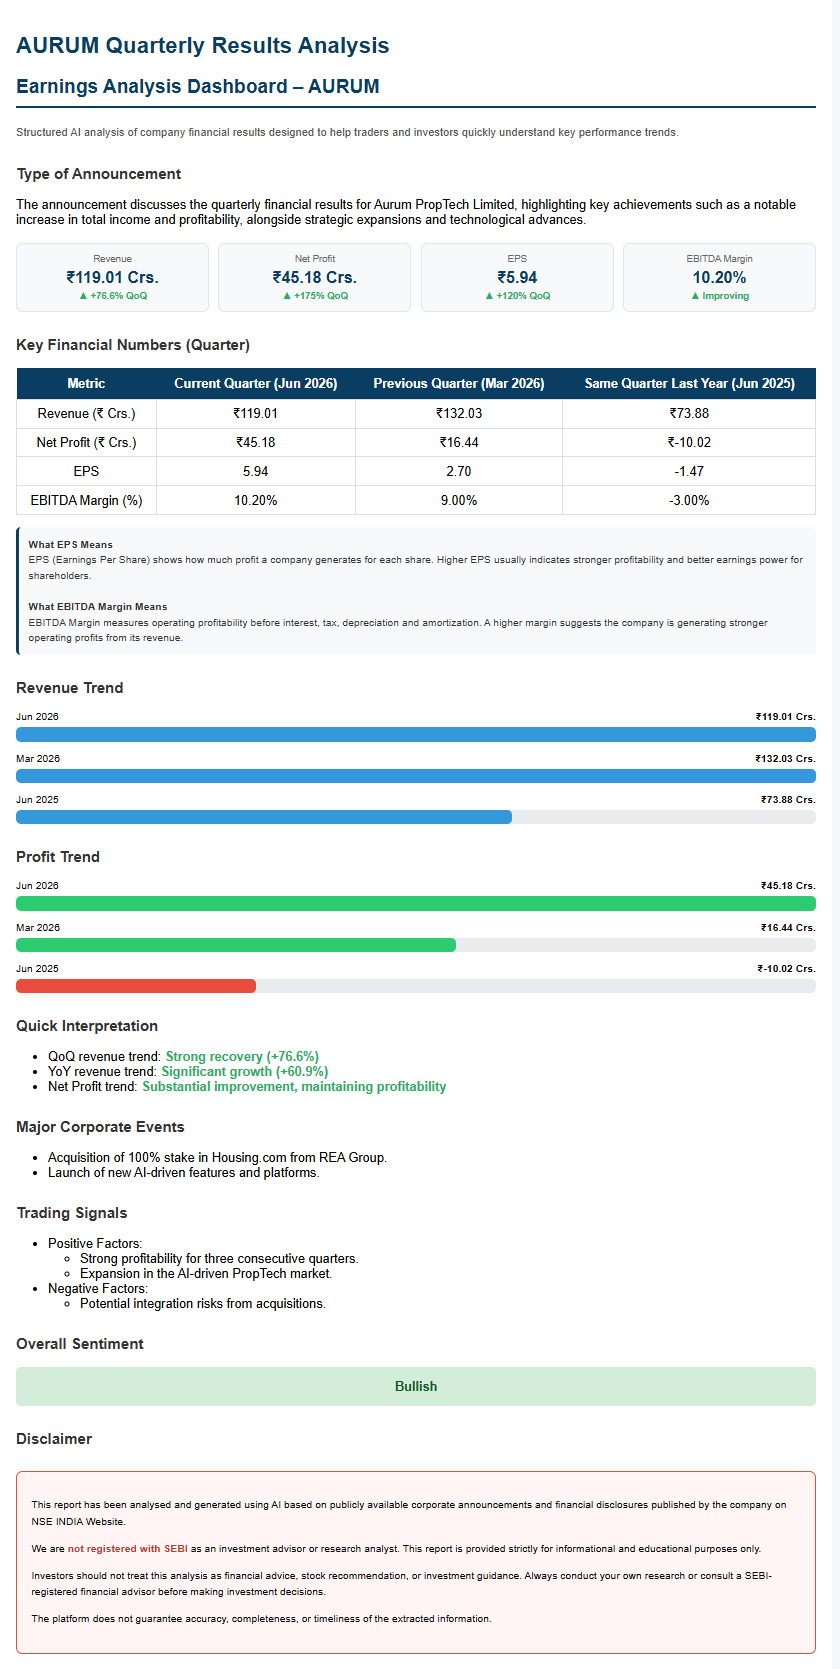This screenshot has height=1669, width=840.
Task: Select the Revenue ₹119.01 Crs. summary card
Action: point(112,277)
